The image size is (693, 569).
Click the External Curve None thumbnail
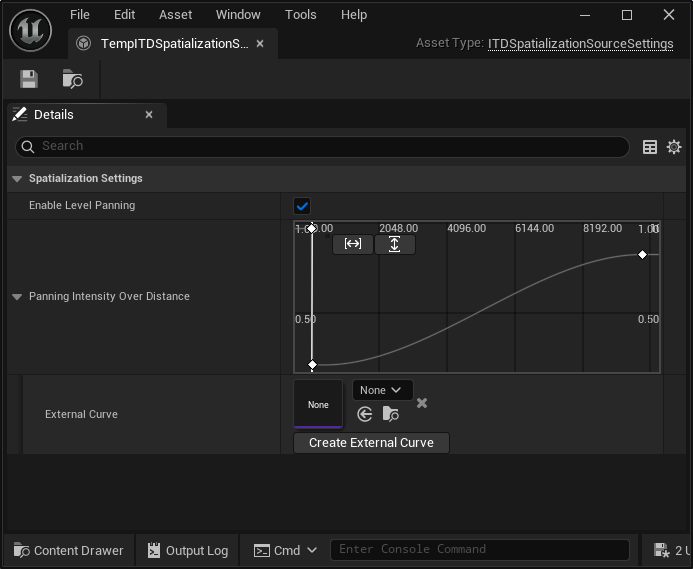tap(318, 404)
